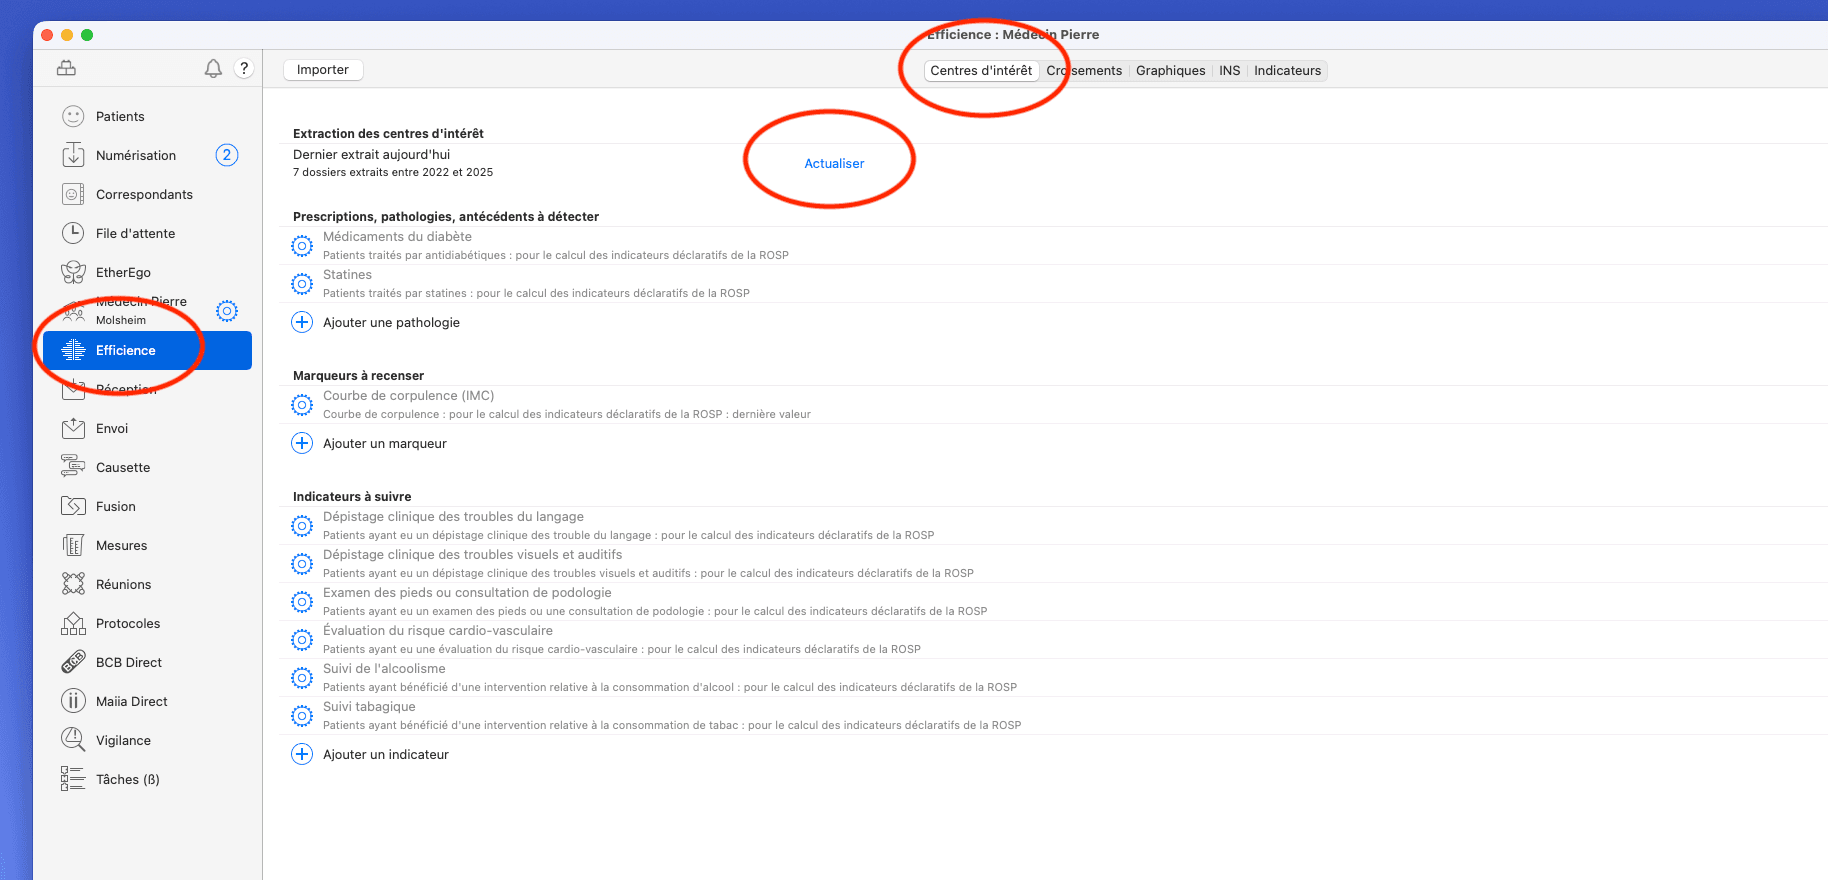Viewport: 1828px width, 880px height.
Task: Click plus icon to add a pathologie
Action: [x=302, y=322]
